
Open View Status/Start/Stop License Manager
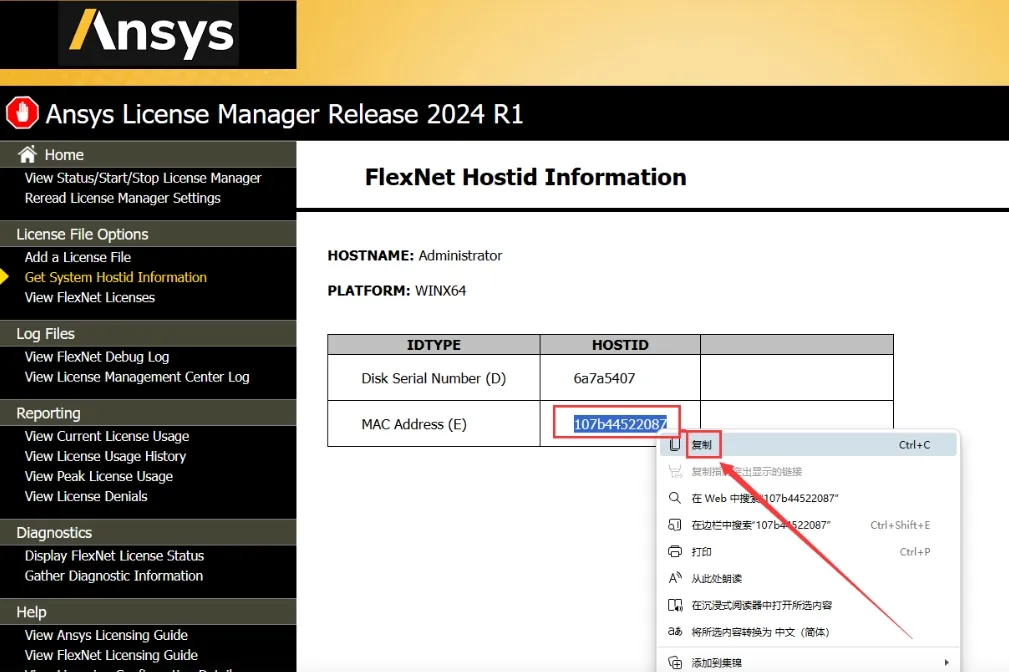(x=143, y=178)
